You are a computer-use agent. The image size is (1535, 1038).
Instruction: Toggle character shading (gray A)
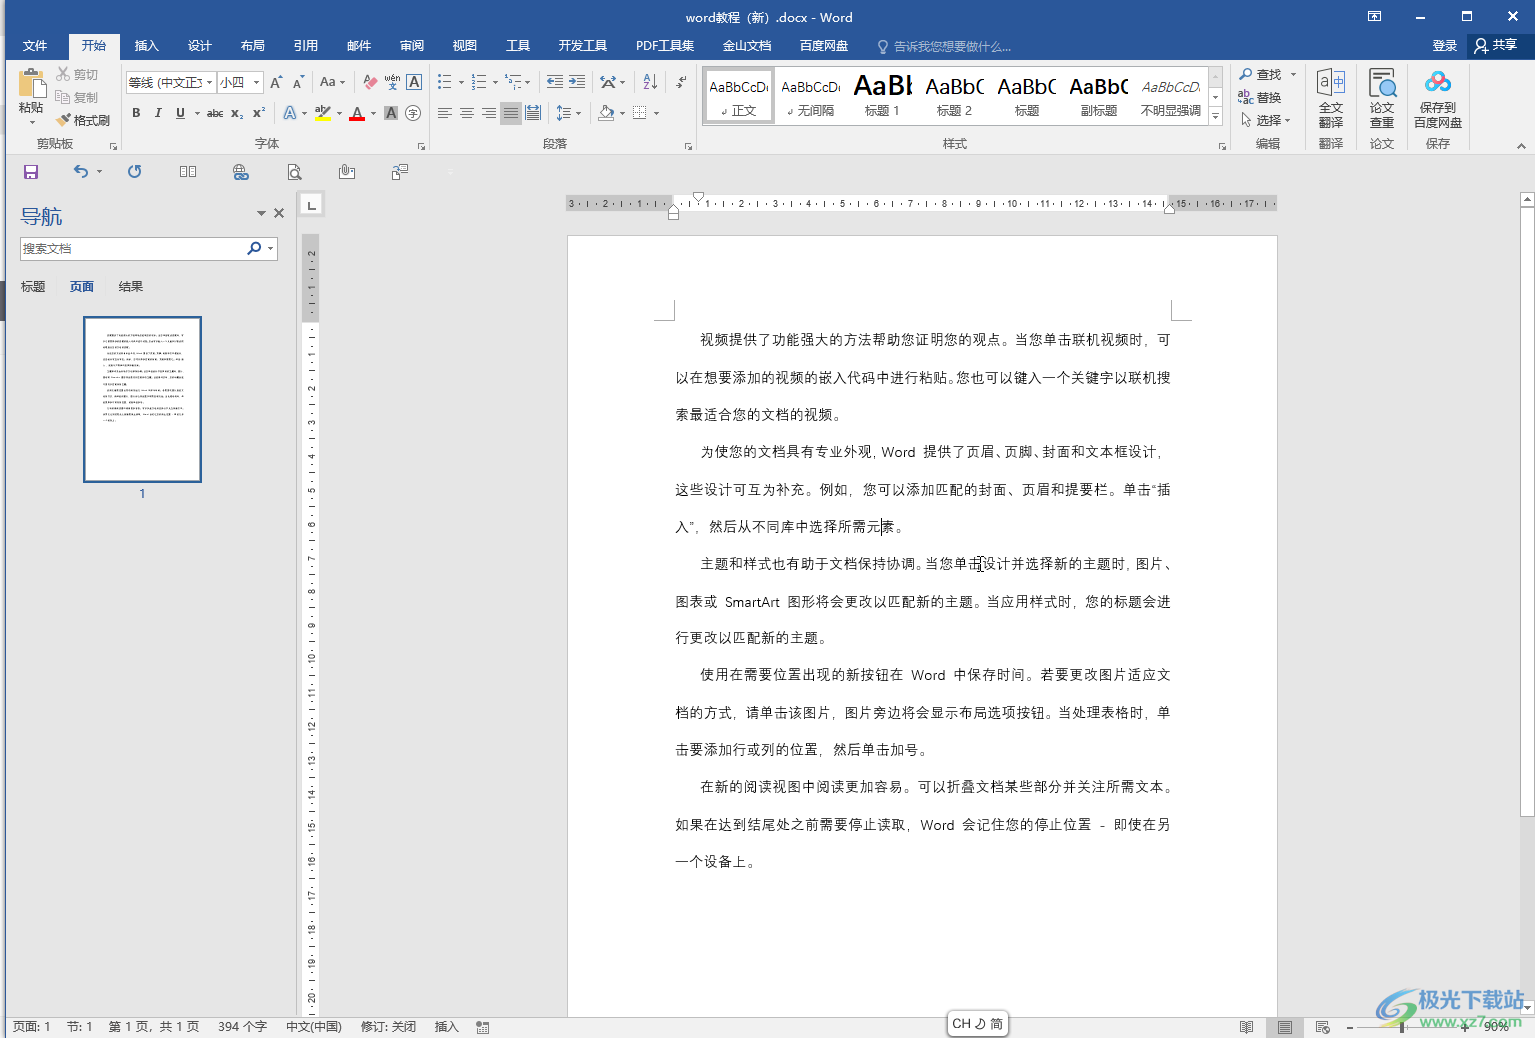pyautogui.click(x=391, y=113)
